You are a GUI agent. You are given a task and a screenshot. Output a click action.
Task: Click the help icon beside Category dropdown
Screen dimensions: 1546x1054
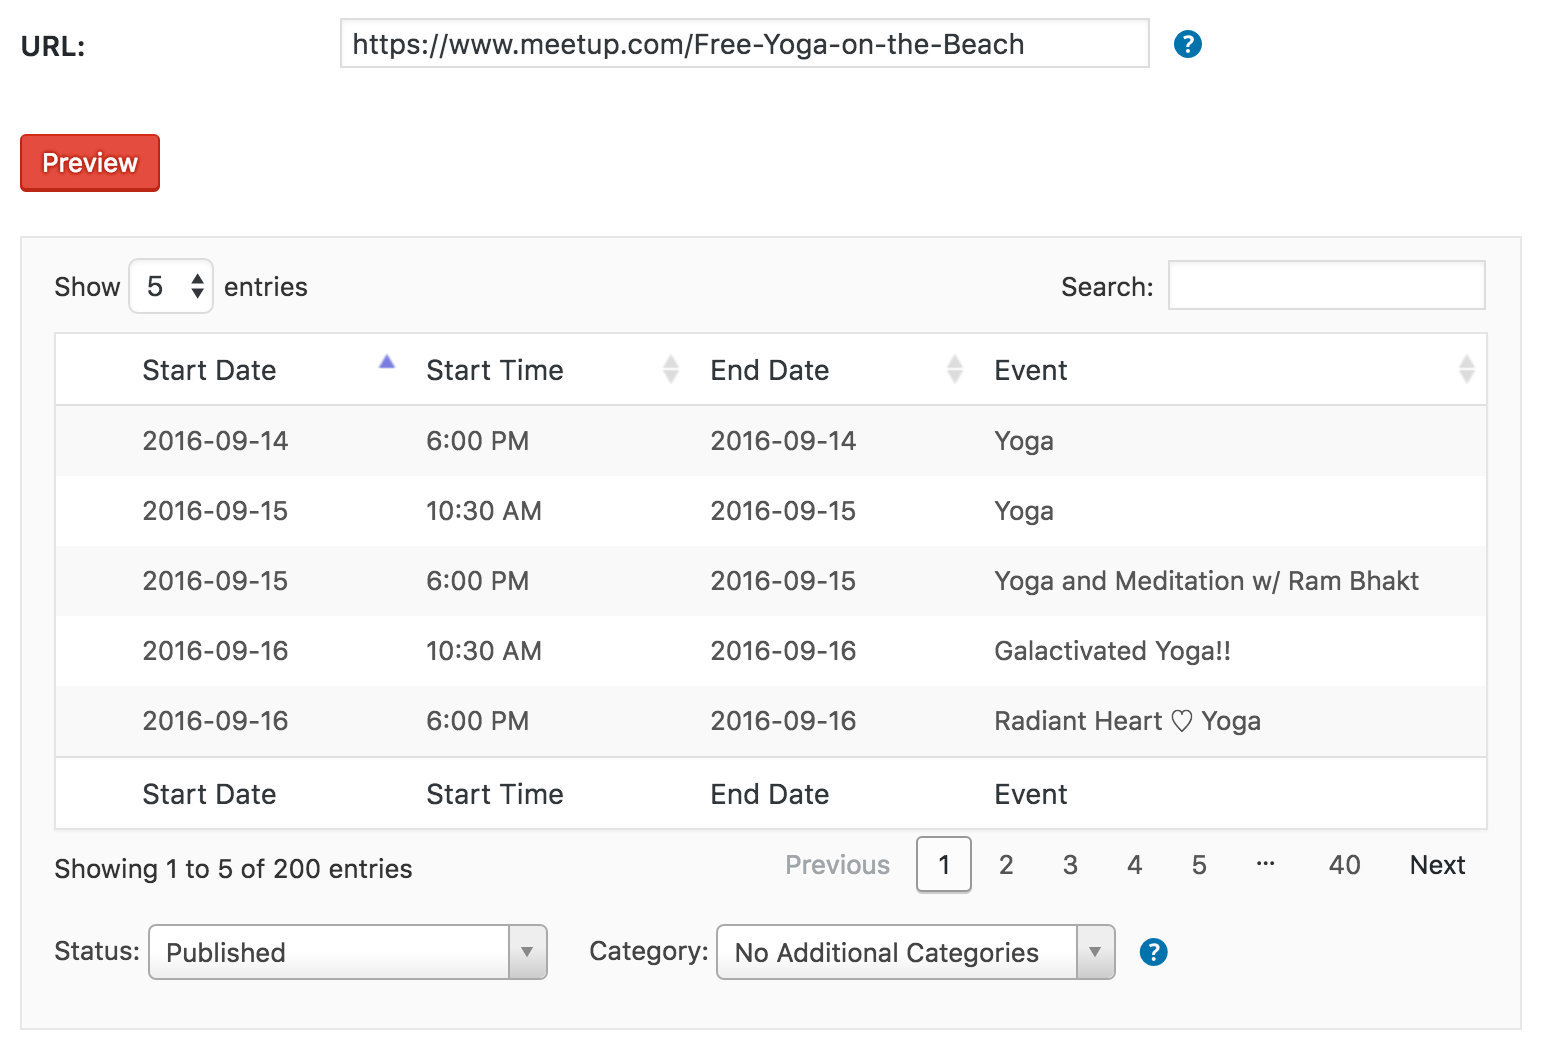[1152, 952]
